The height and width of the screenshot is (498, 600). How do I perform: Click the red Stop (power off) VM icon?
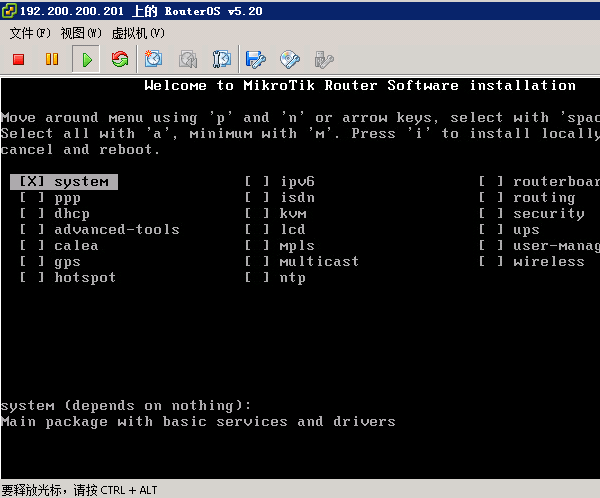coord(18,59)
